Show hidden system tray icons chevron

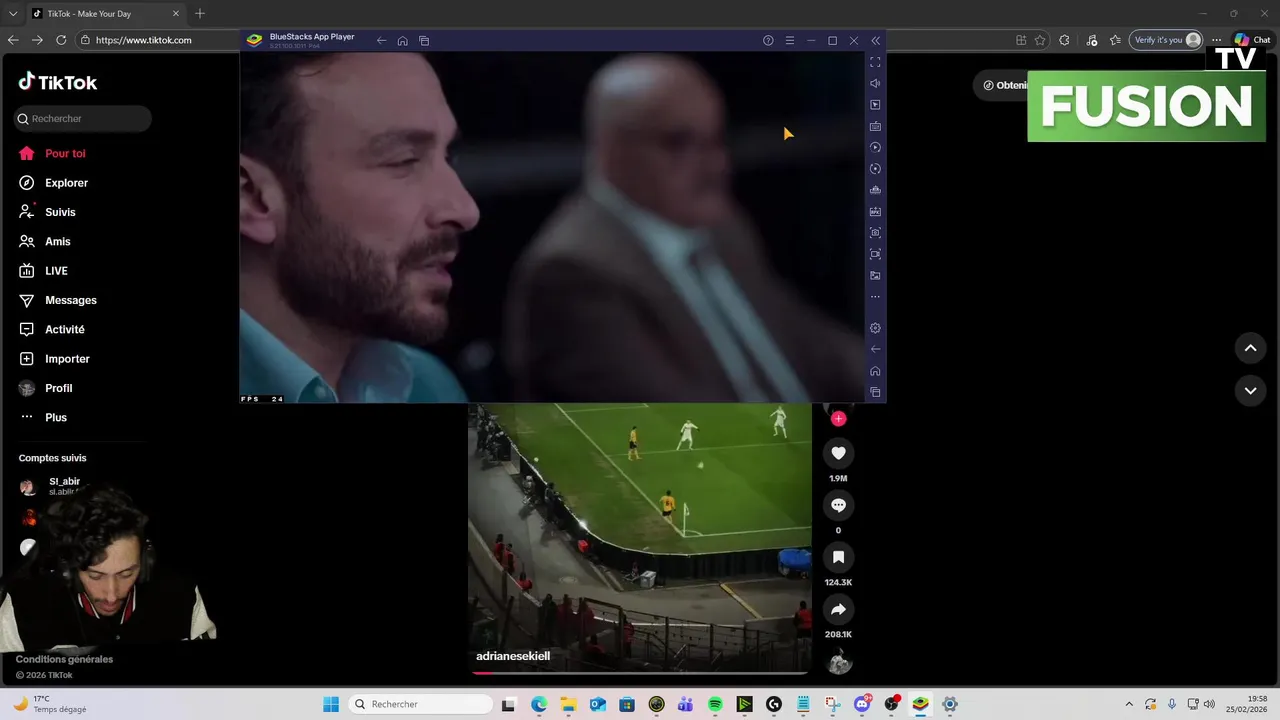[x=1129, y=704]
